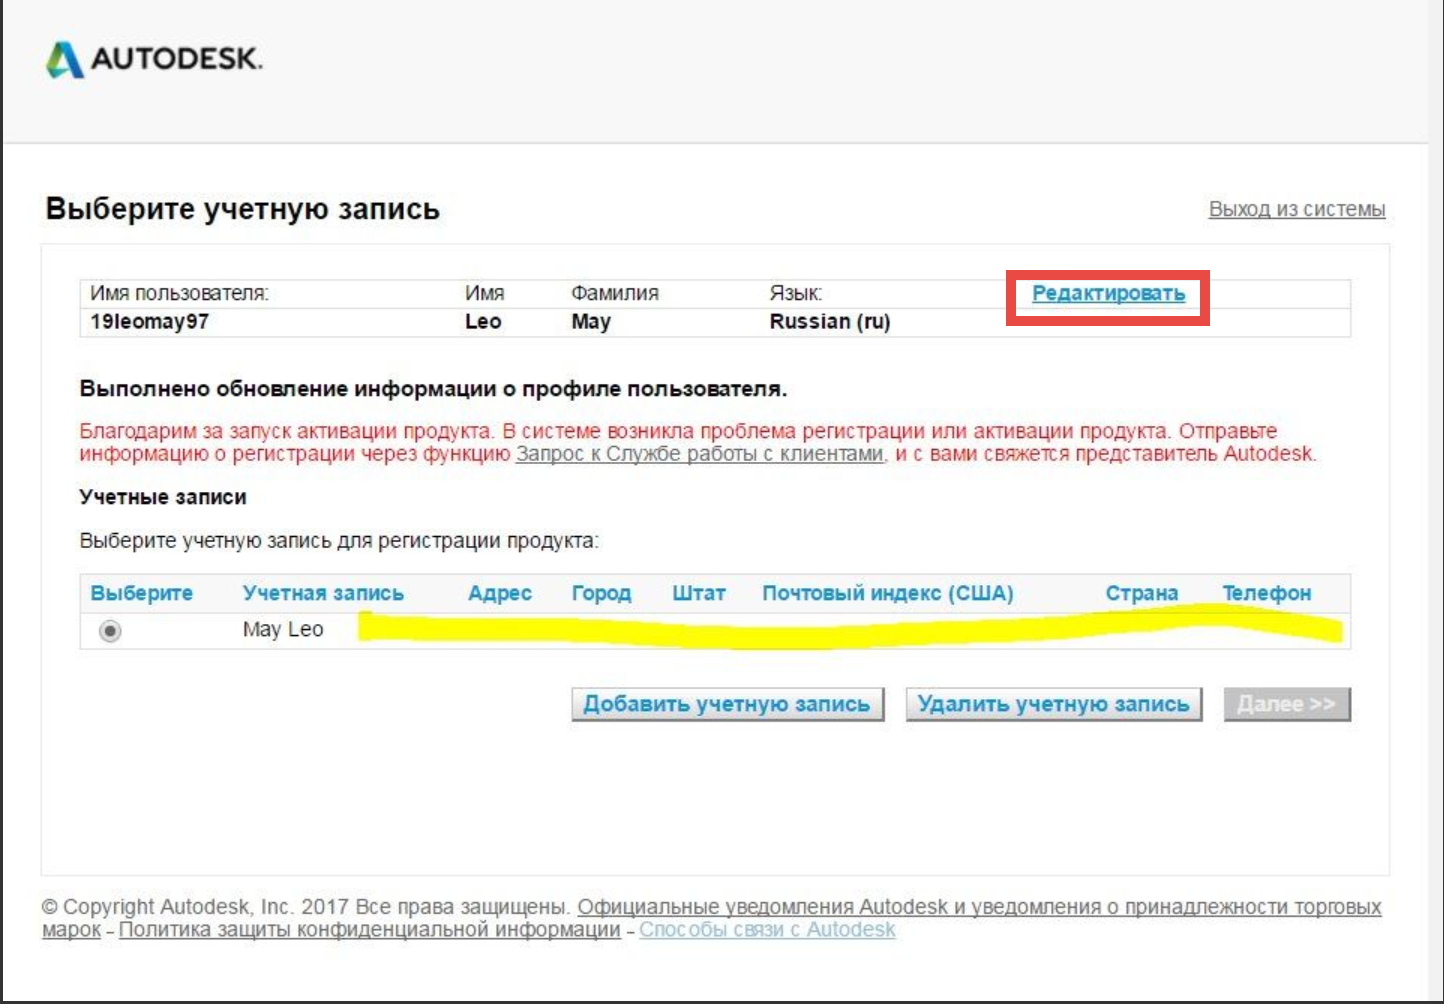
Task: Open Способы связи с Autodesk link
Action: click(x=767, y=930)
